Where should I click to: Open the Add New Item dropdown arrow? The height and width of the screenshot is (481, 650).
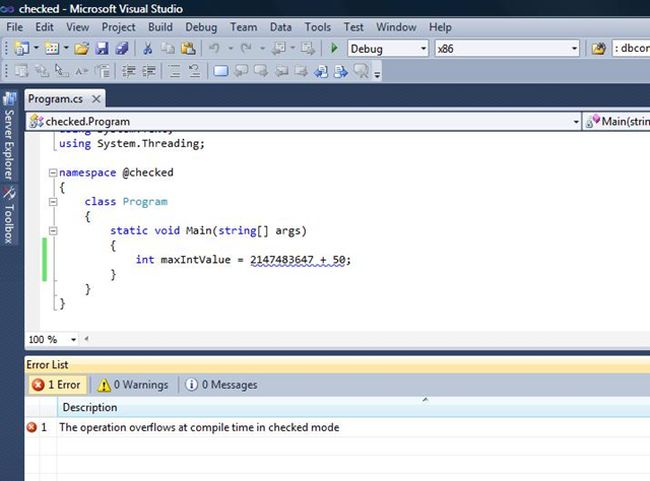click(x=66, y=48)
